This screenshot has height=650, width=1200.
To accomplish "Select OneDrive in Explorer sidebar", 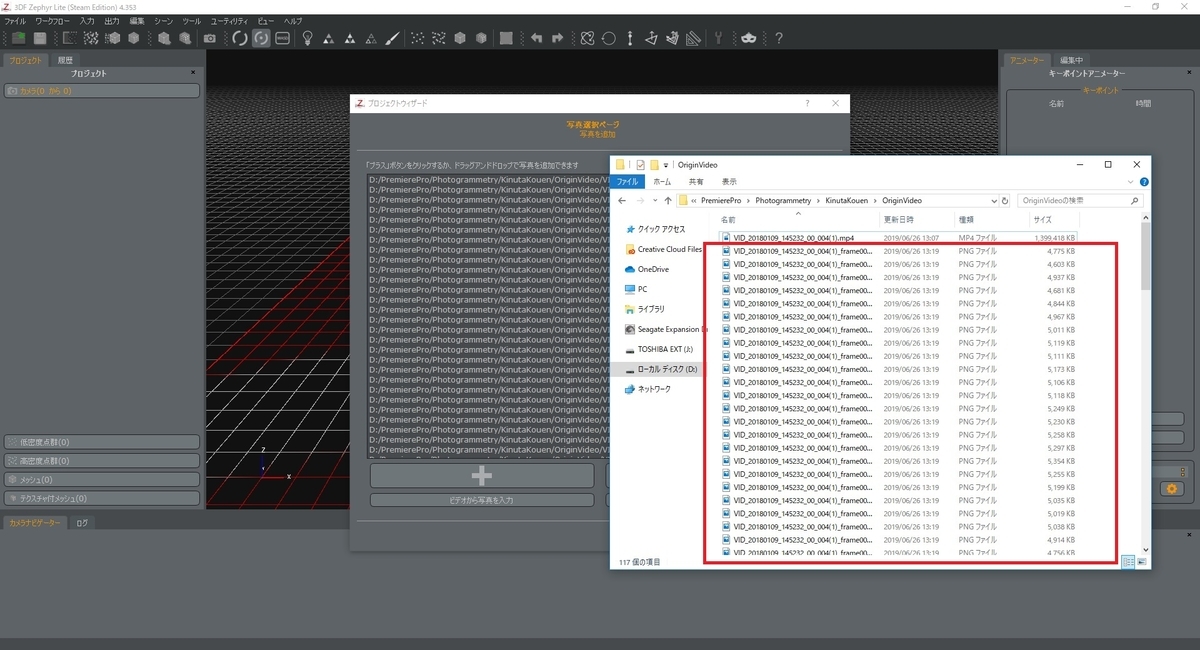I will click(x=646, y=269).
